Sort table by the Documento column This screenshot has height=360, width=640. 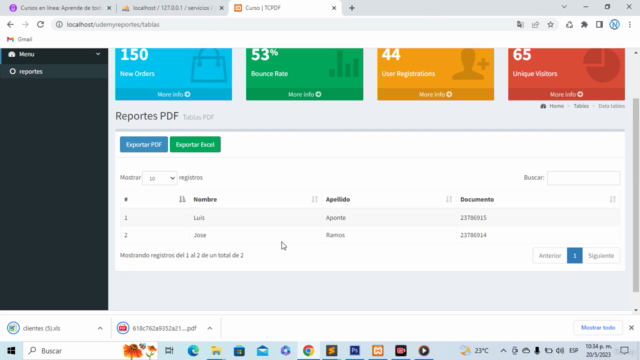click(x=538, y=199)
